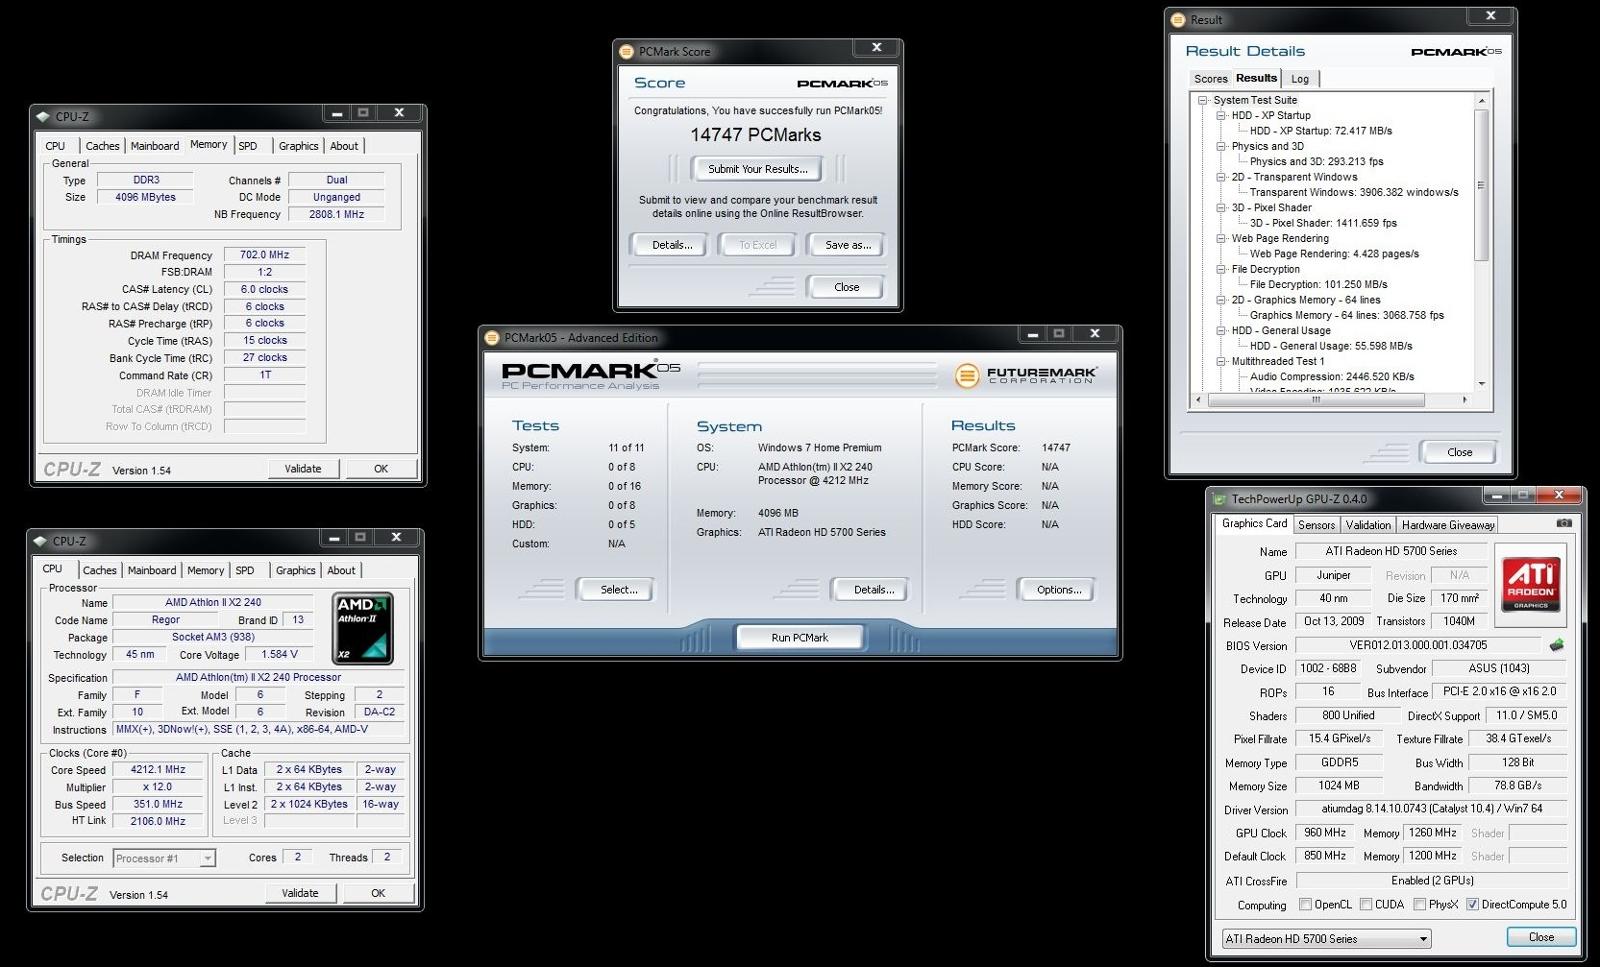Switch to the Scores tab in Result Details
This screenshot has height=967, width=1600.
coord(1210,79)
